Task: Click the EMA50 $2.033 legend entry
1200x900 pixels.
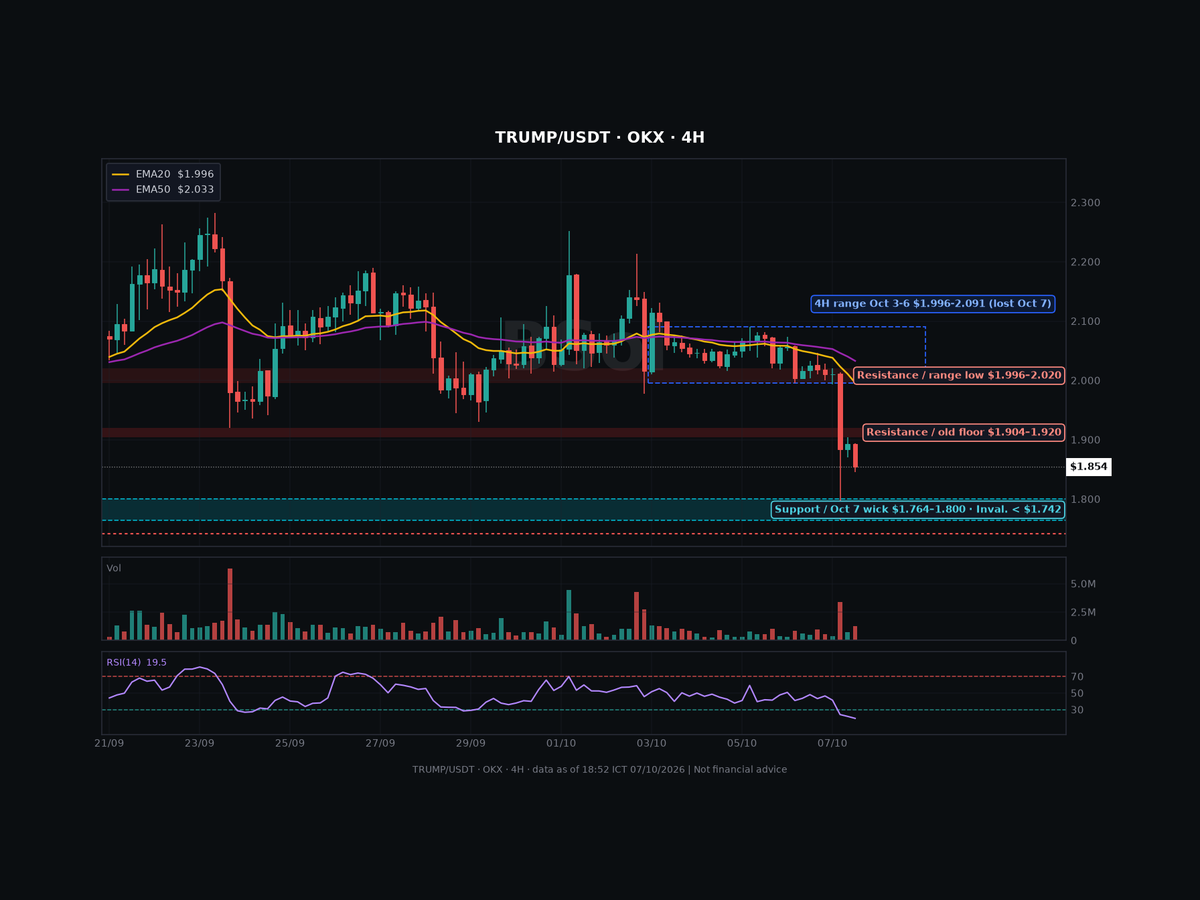Action: tap(163, 189)
